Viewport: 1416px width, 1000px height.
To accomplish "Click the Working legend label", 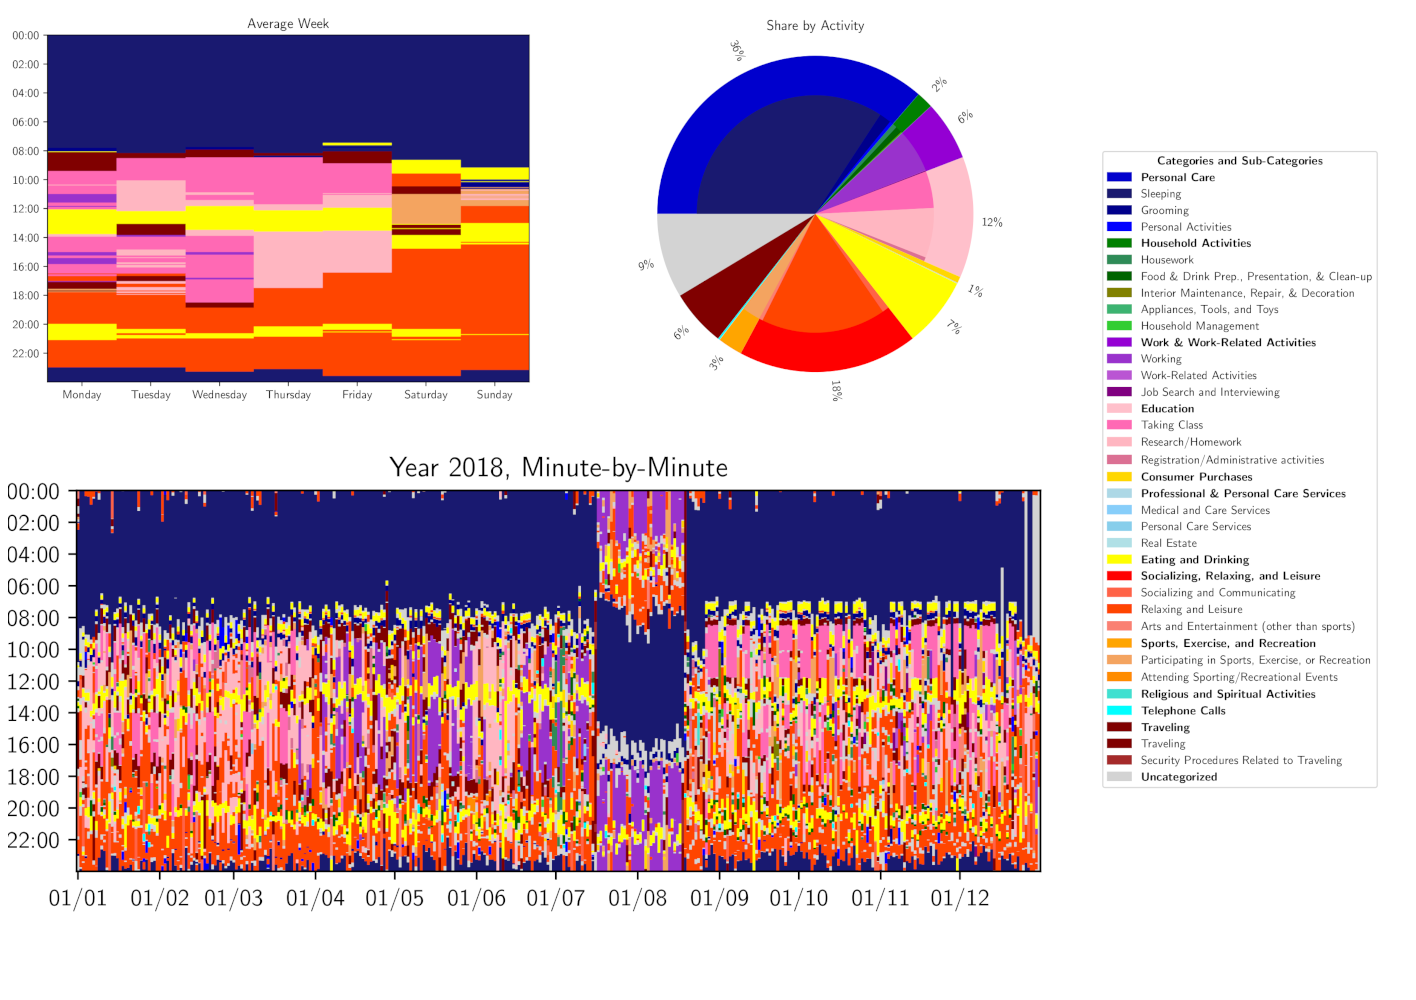I will pyautogui.click(x=1161, y=359).
